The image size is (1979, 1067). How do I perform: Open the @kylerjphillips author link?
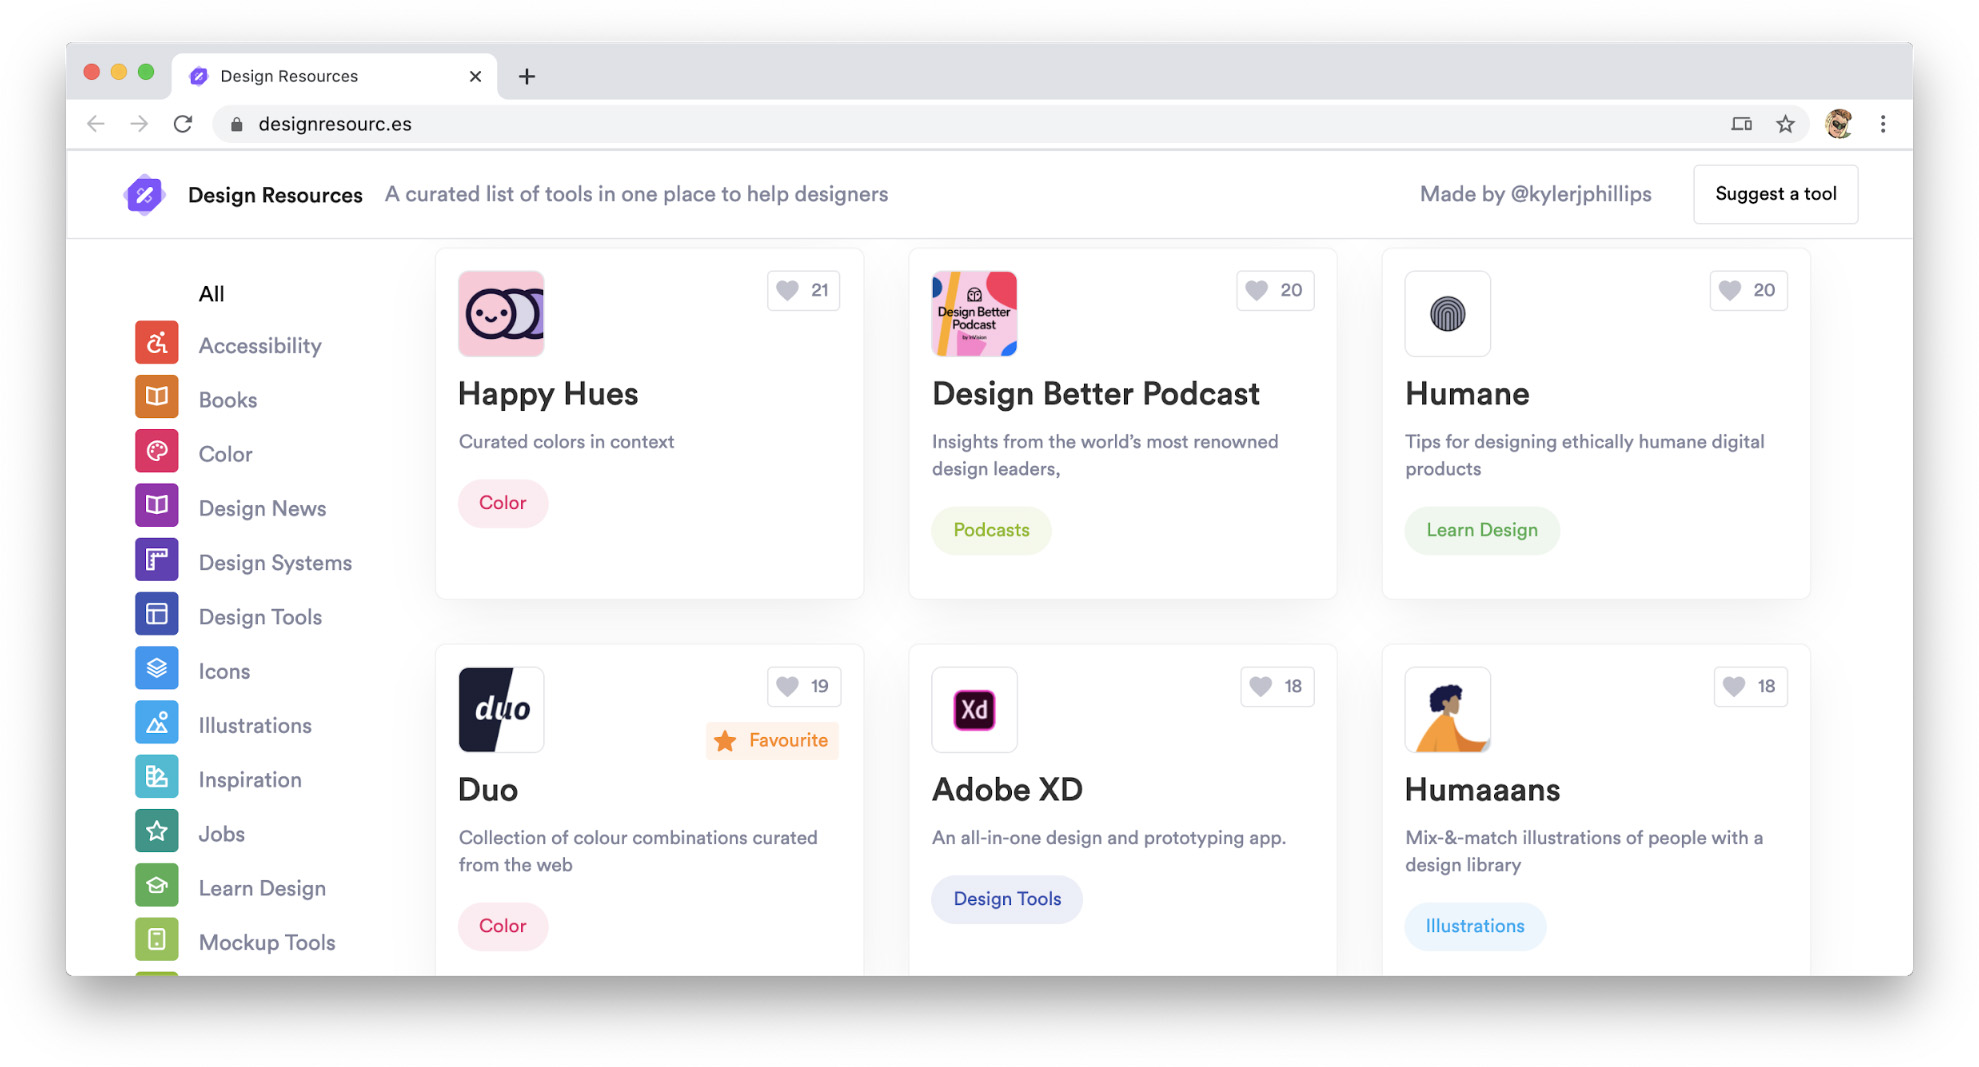tap(1580, 194)
